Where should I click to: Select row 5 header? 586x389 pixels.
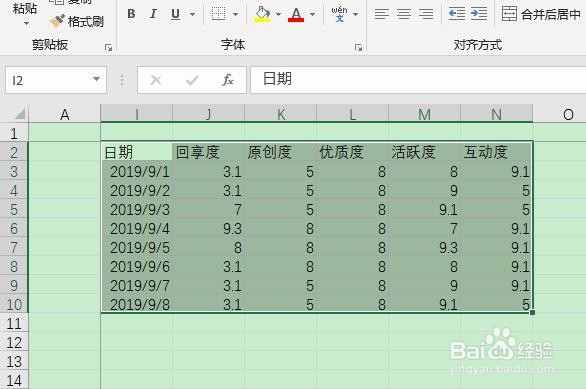tap(14, 209)
